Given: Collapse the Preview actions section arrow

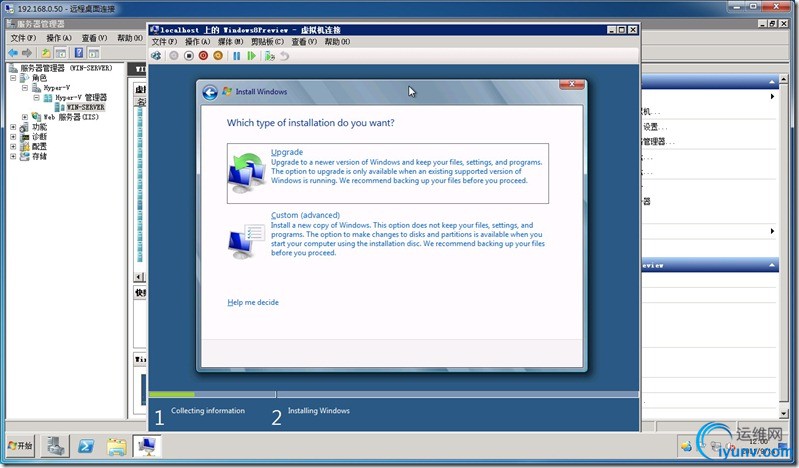Looking at the screenshot, I should pos(771,265).
